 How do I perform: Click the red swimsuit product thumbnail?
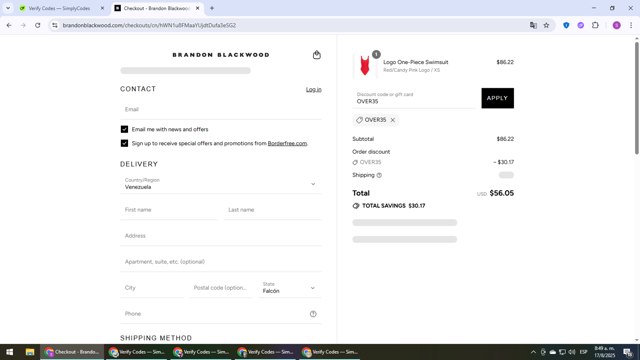[365, 65]
